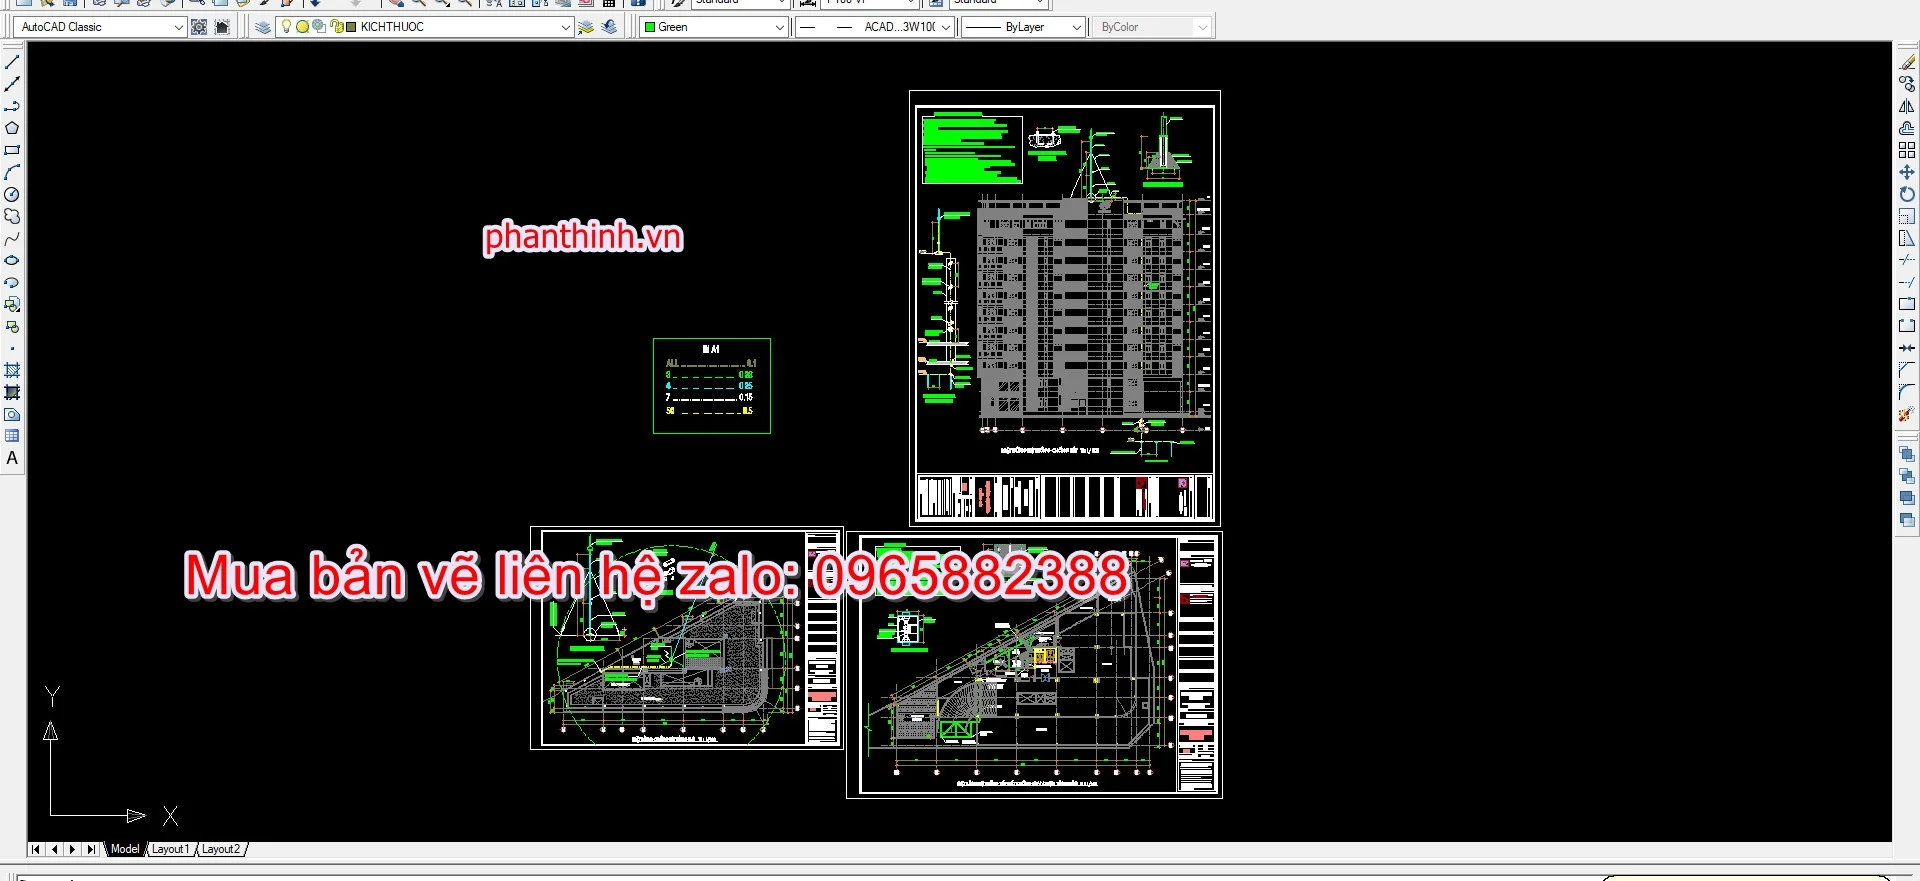Open the ByLayer lineweight dropdown
The height and width of the screenshot is (881, 1920).
click(x=1076, y=27)
